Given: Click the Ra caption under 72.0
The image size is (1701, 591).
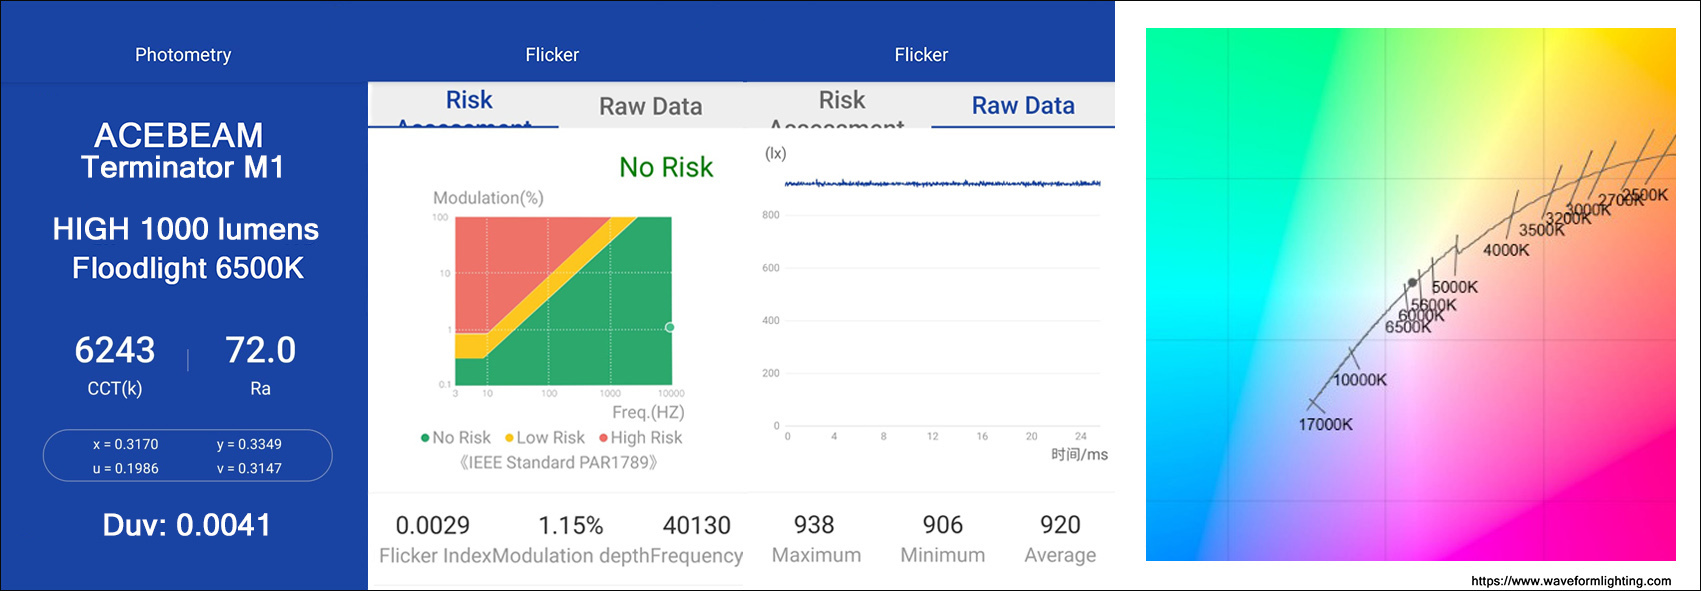Looking at the screenshot, I should coord(260,389).
